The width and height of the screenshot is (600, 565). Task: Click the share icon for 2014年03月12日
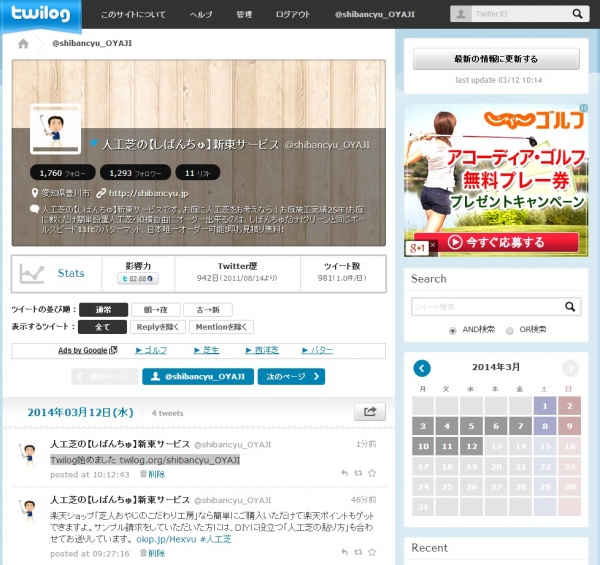click(x=370, y=412)
